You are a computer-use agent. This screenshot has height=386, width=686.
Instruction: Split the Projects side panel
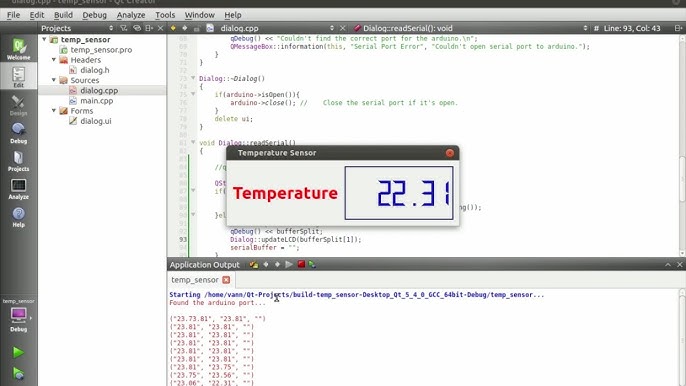click(x=149, y=28)
